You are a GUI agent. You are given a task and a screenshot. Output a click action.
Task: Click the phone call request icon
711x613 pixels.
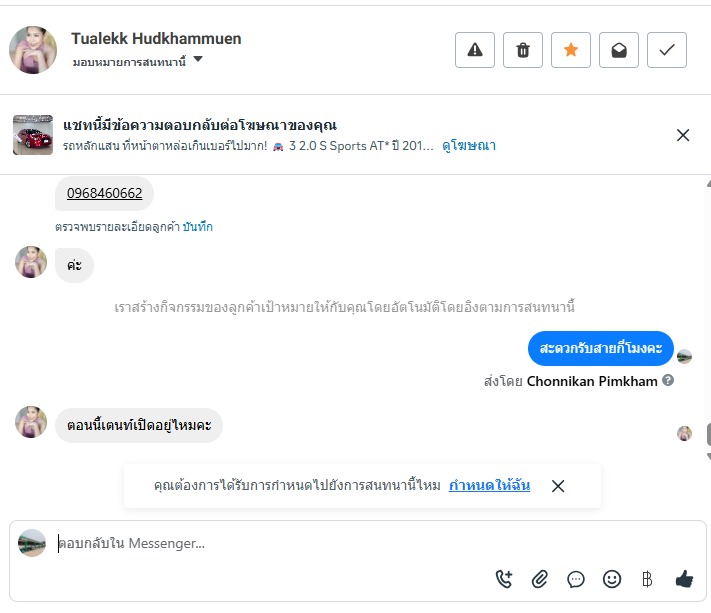coord(504,578)
